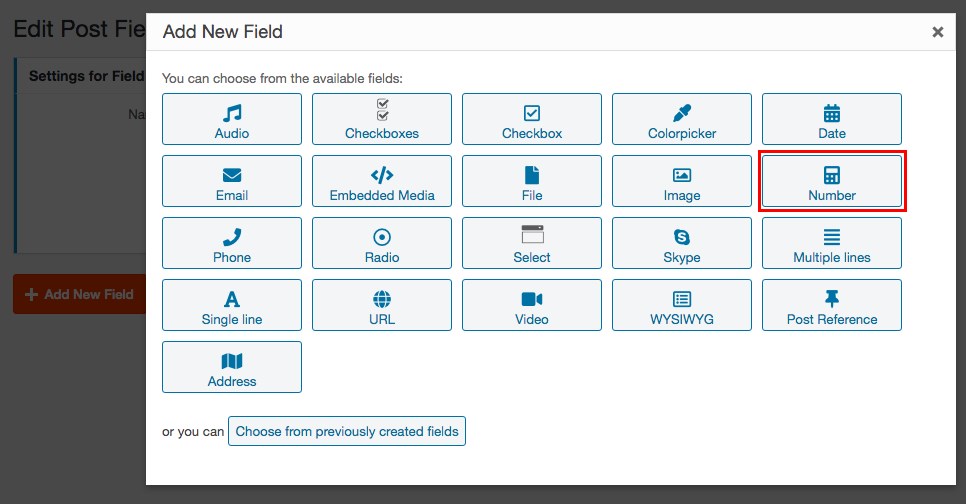This screenshot has width=966, height=504.
Task: Pick the Colorpicker field type
Action: (682, 119)
